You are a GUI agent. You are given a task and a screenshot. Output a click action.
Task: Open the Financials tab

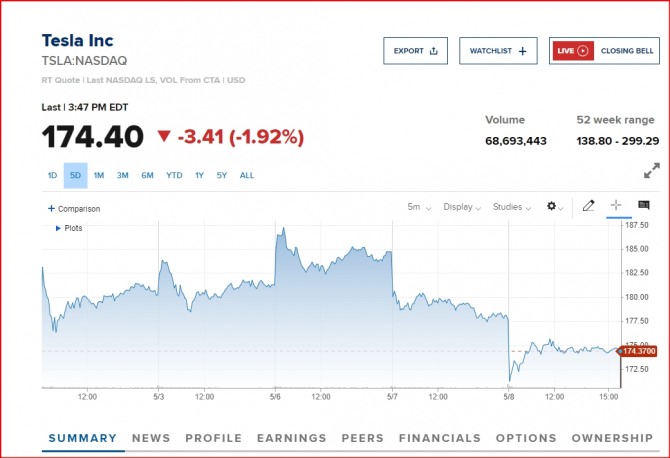point(439,438)
